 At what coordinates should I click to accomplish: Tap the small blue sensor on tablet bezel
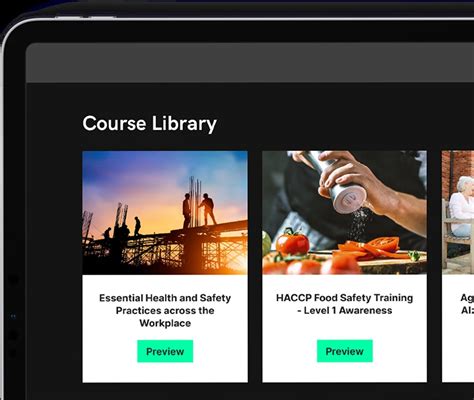tap(13, 316)
